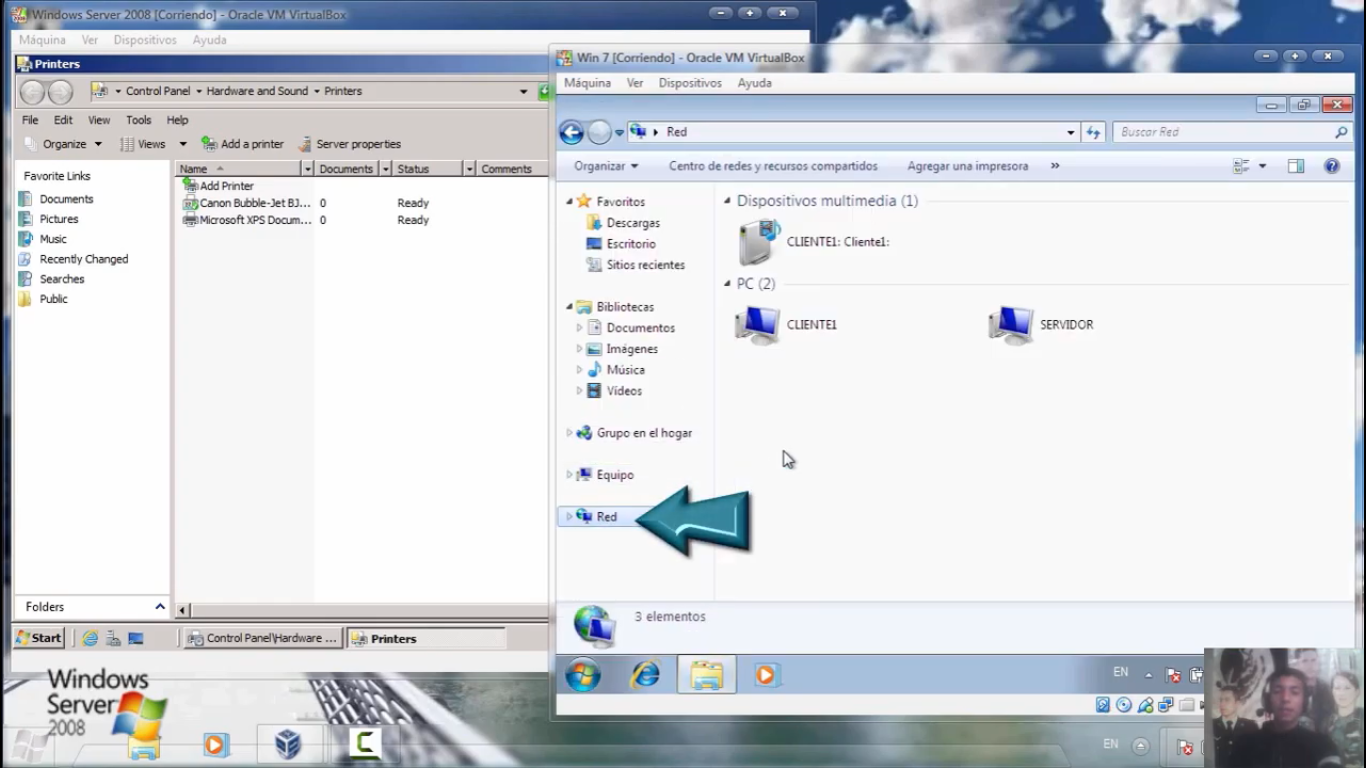The width and height of the screenshot is (1366, 768).
Task: Click the Forward arrow in Win 7 Explorer
Action: coord(599,132)
